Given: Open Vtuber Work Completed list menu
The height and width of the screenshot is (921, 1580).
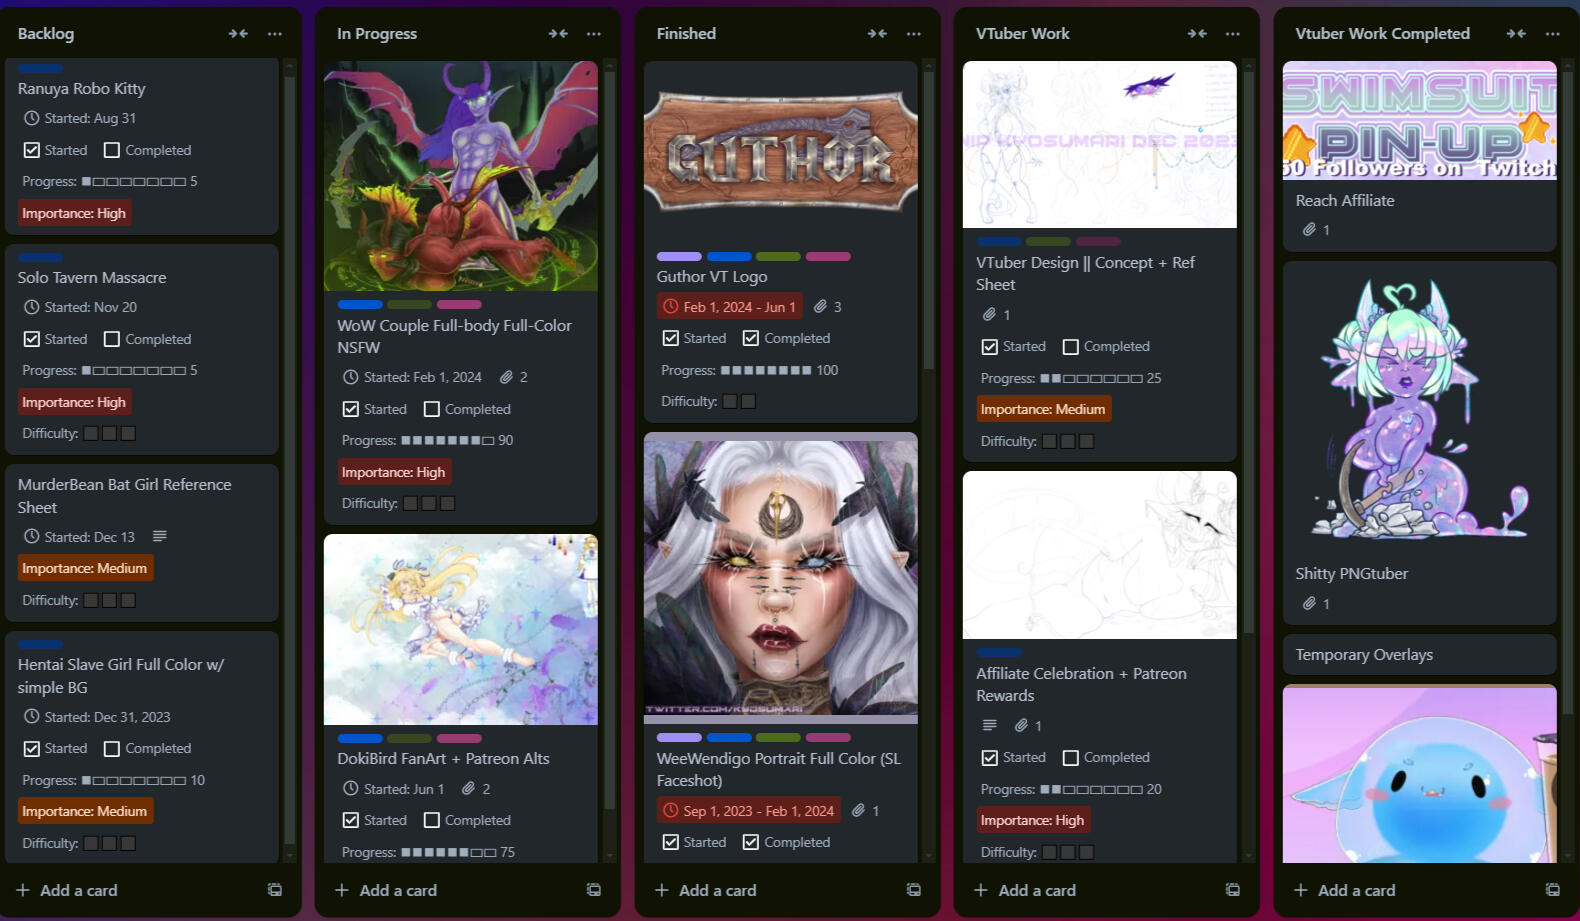Looking at the screenshot, I should tap(1552, 33).
